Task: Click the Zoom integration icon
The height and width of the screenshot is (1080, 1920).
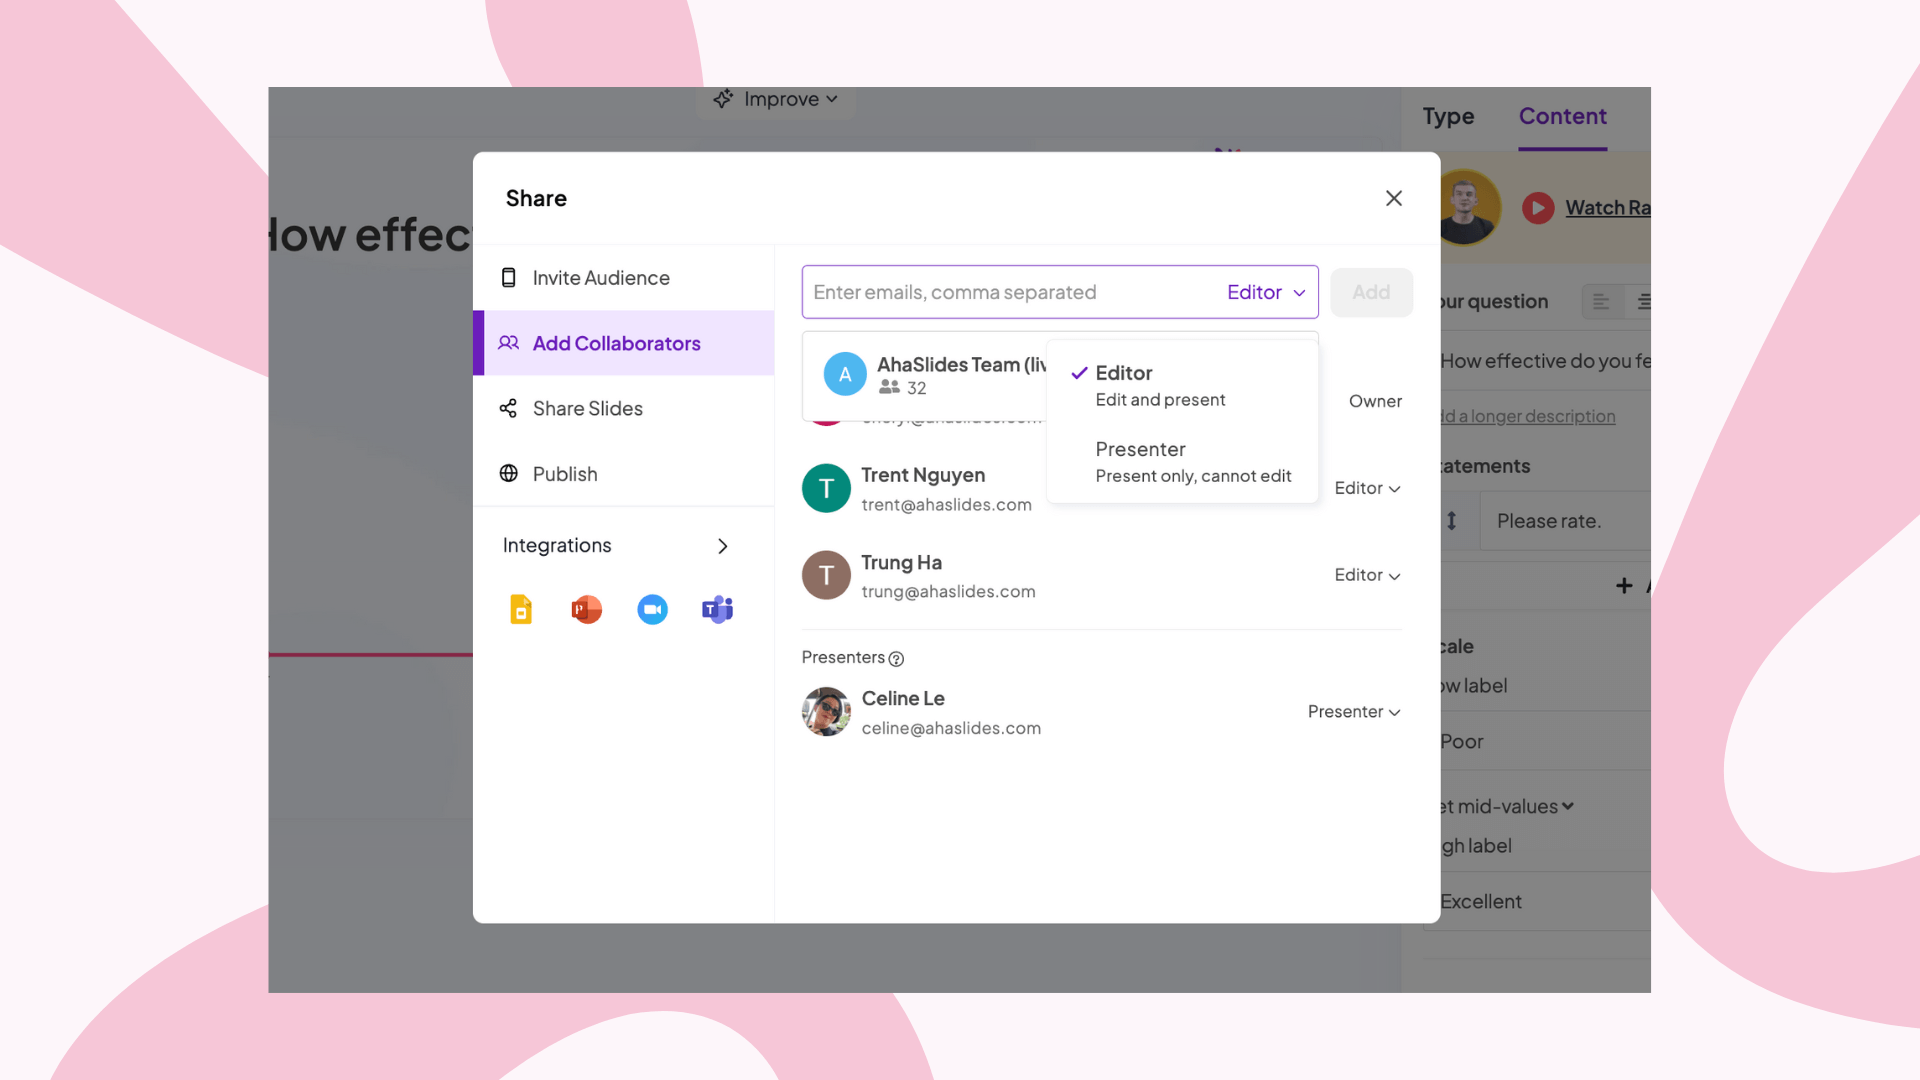Action: coord(652,609)
